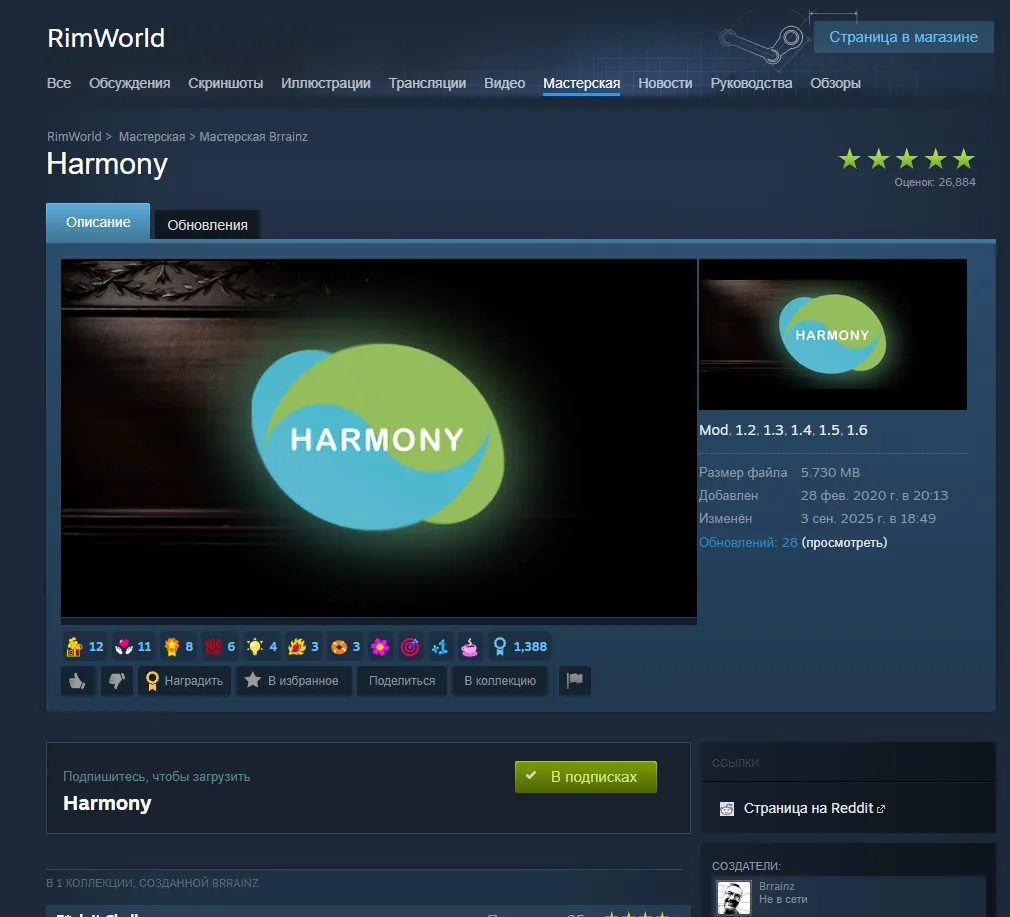Select the Мастерская hub tab

[x=581, y=83]
